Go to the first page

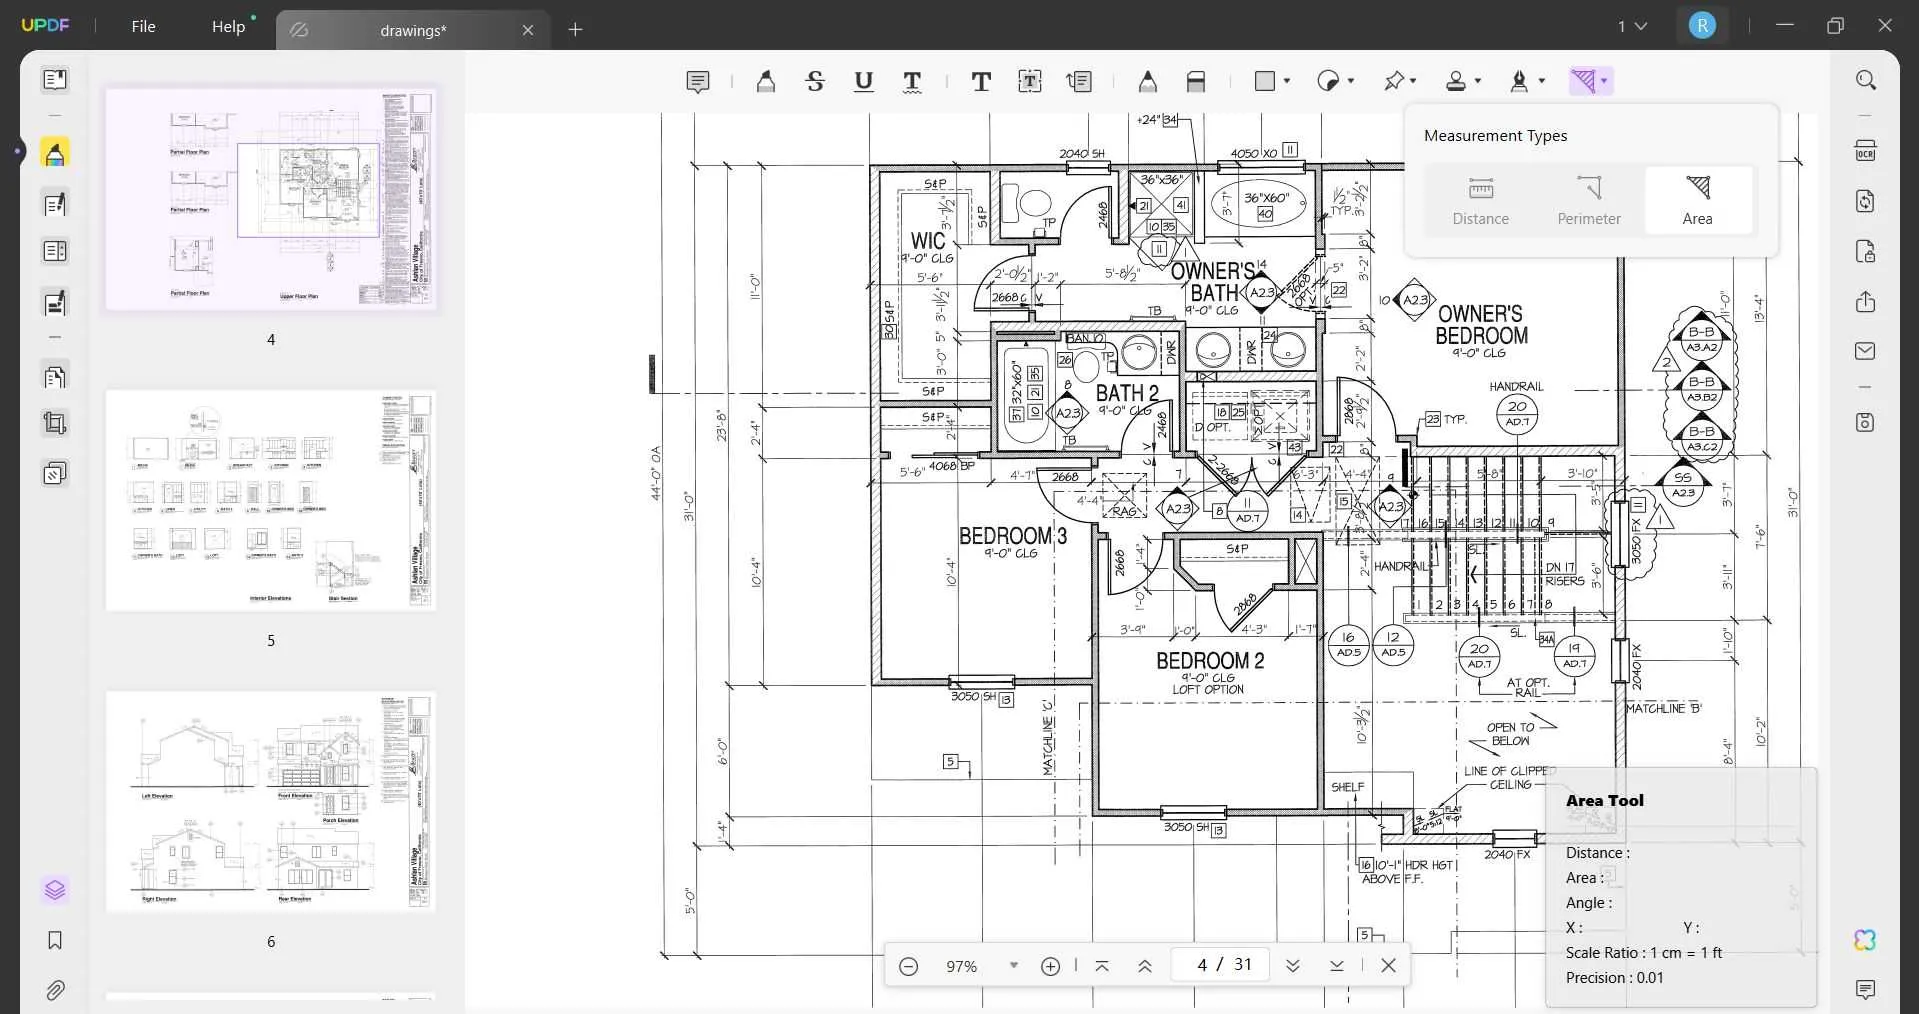click(1102, 966)
